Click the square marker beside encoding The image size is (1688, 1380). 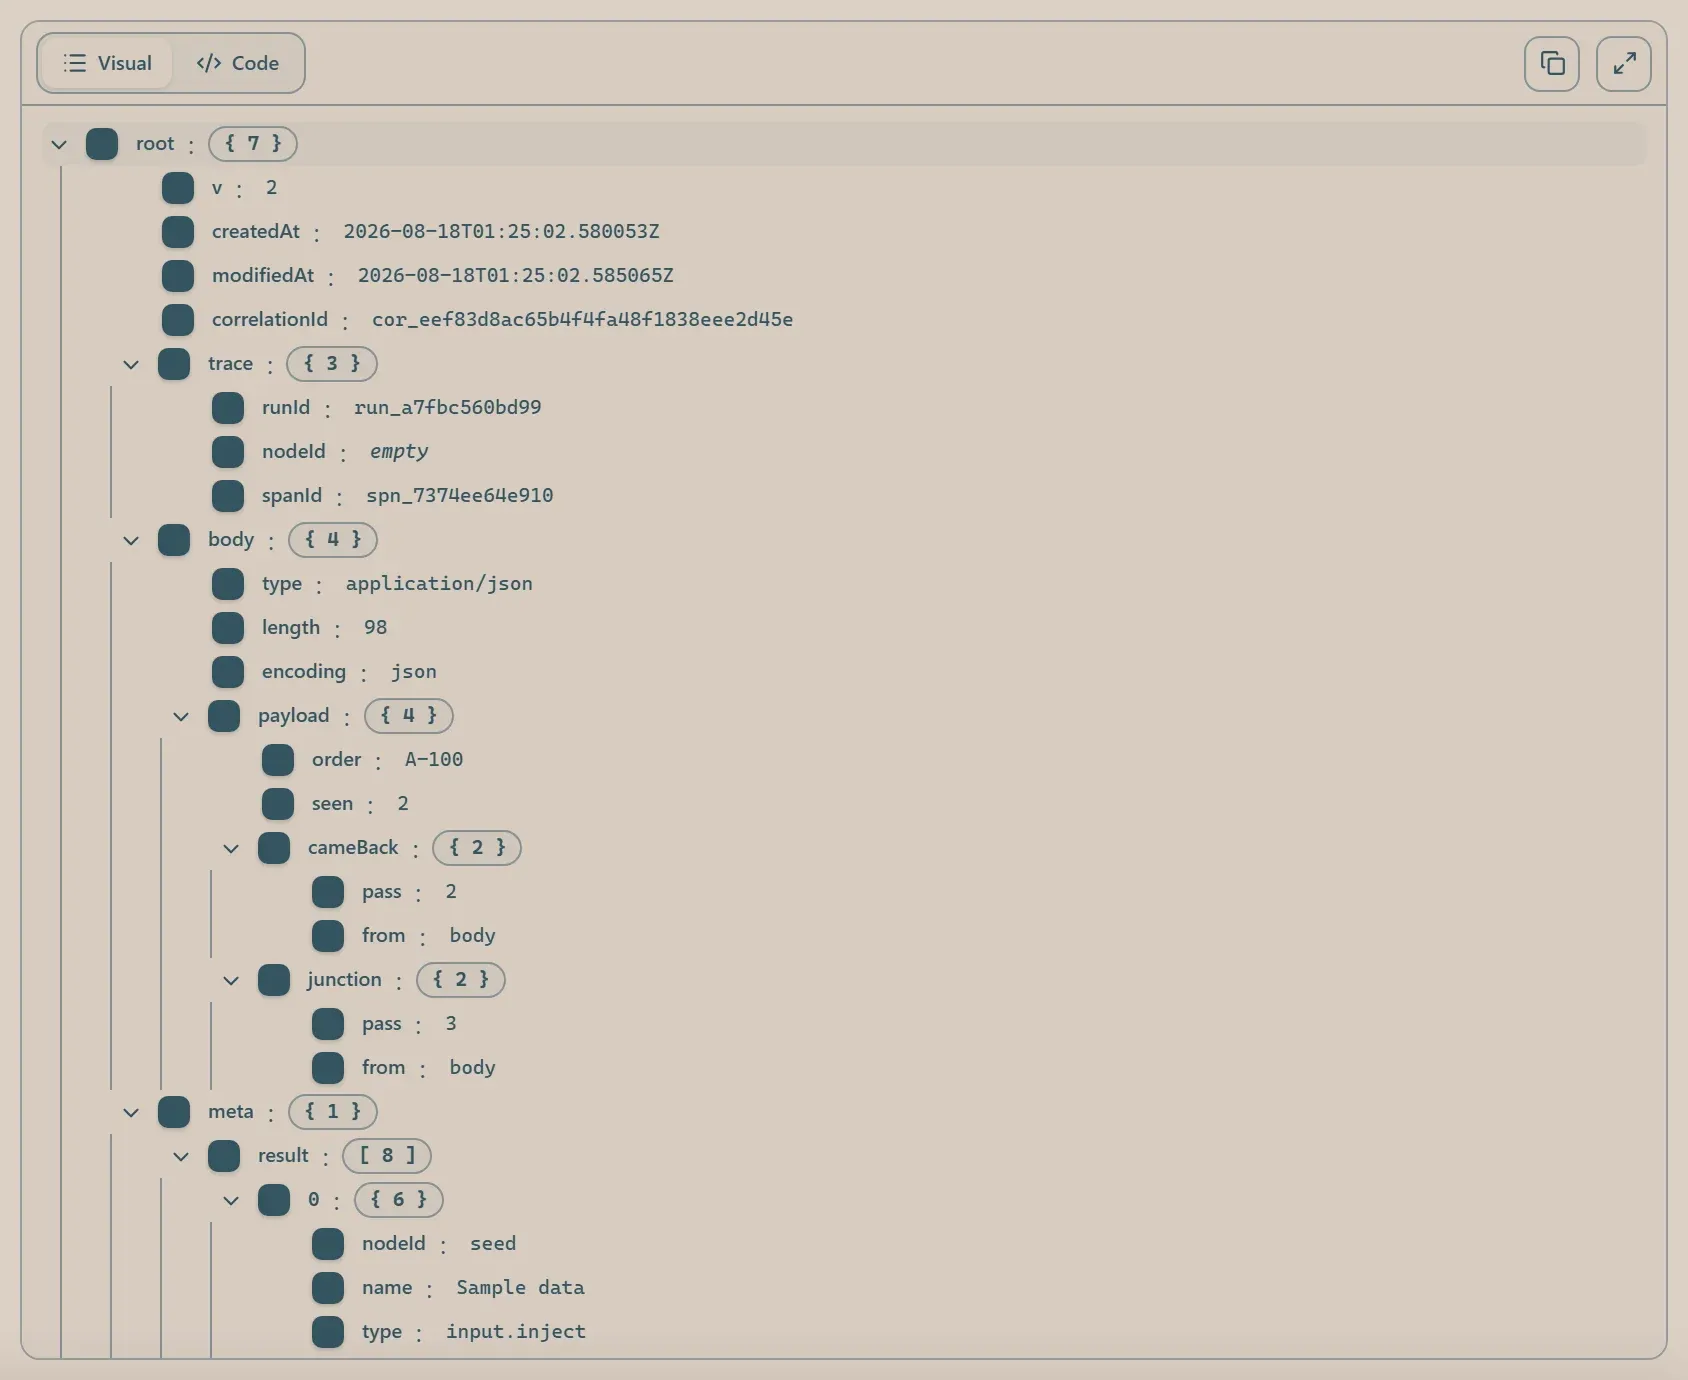click(228, 672)
